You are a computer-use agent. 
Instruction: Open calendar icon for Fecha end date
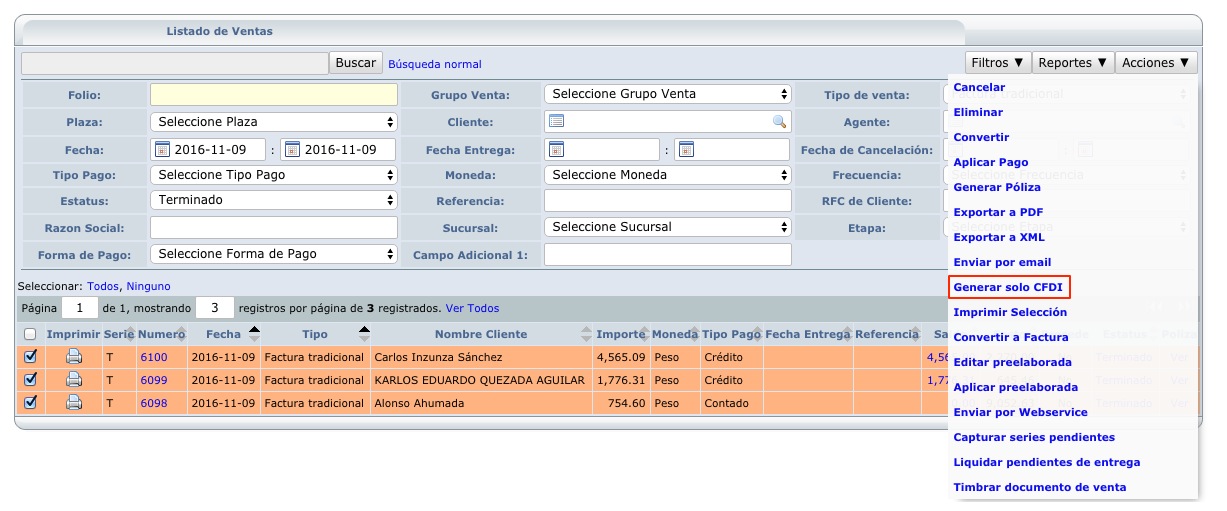(x=293, y=150)
